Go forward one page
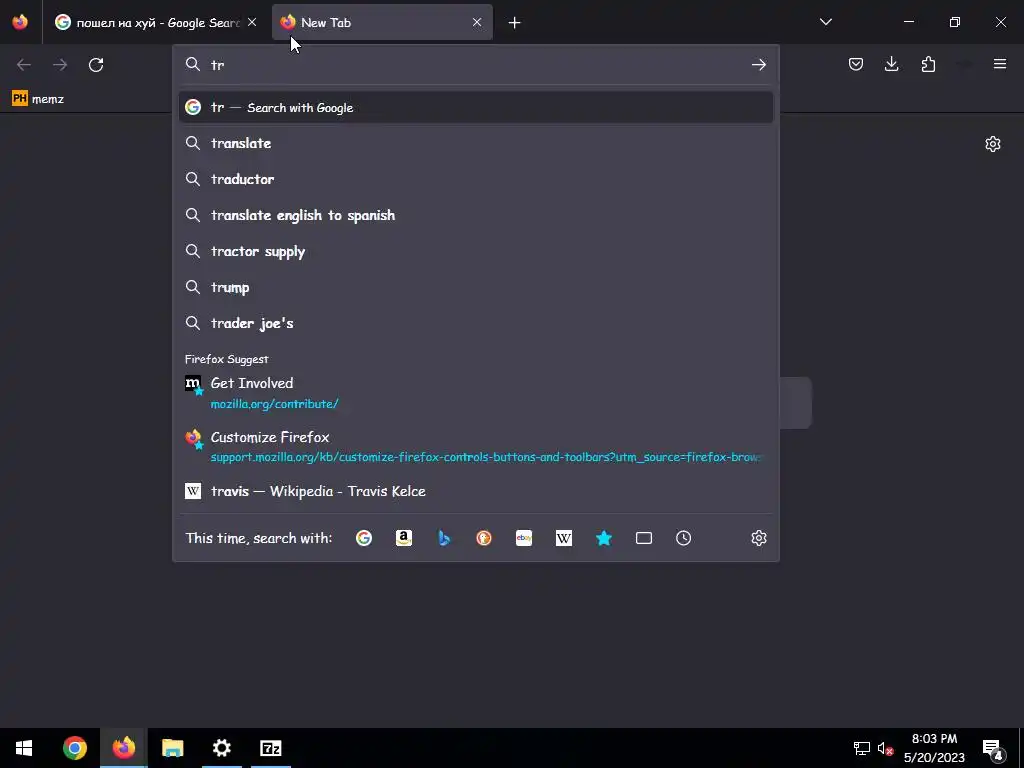The height and width of the screenshot is (768, 1024). click(x=60, y=65)
